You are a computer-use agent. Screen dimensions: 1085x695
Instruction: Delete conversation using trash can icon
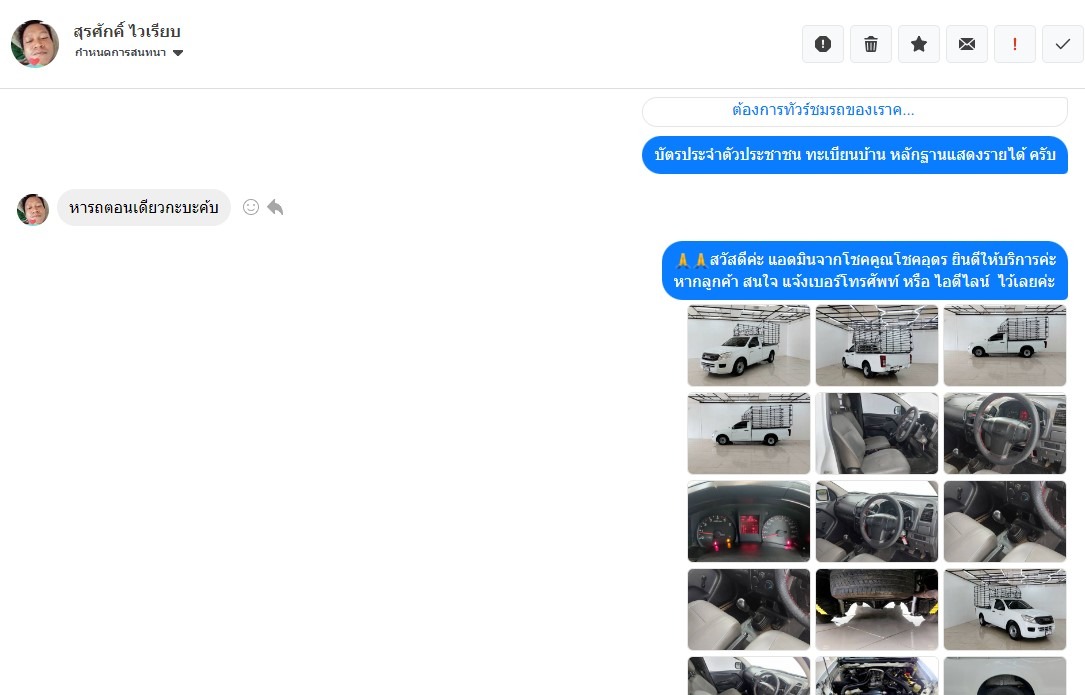pos(870,44)
